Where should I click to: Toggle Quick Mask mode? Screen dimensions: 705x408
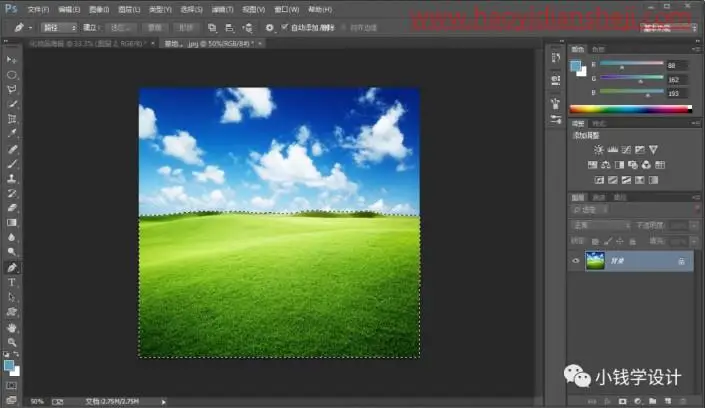[x=11, y=386]
